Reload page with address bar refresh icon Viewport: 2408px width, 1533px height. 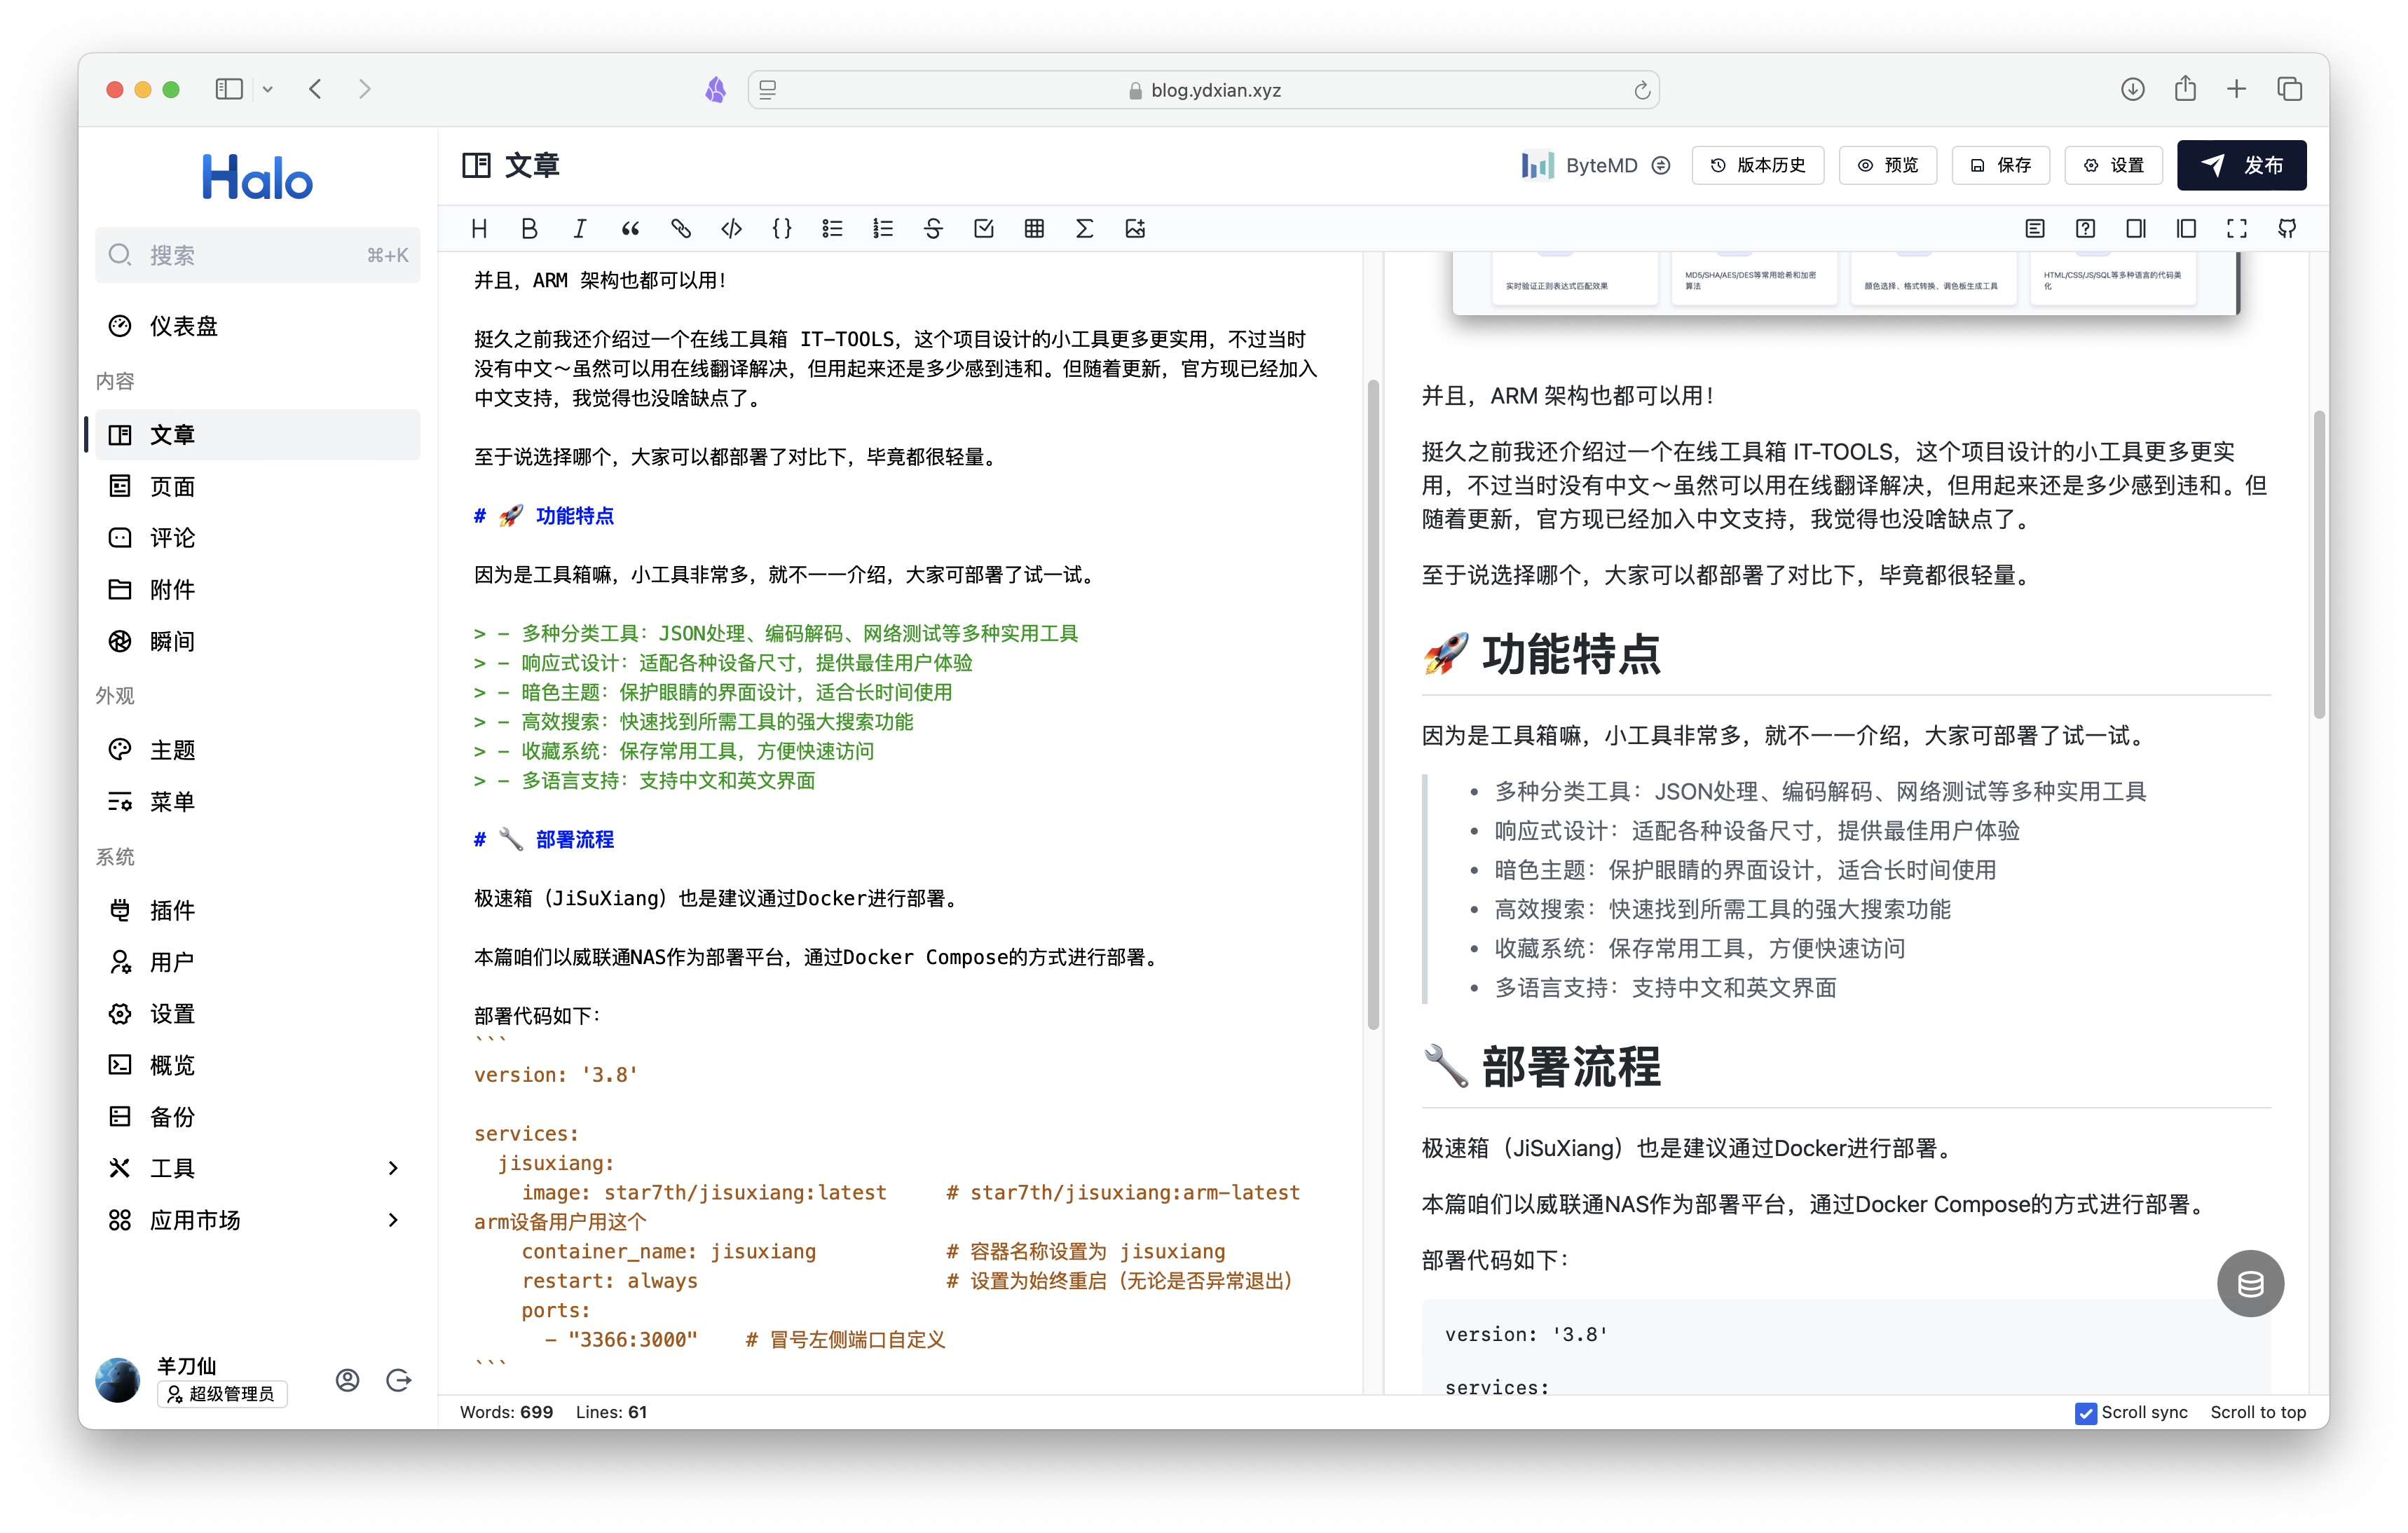click(1641, 90)
